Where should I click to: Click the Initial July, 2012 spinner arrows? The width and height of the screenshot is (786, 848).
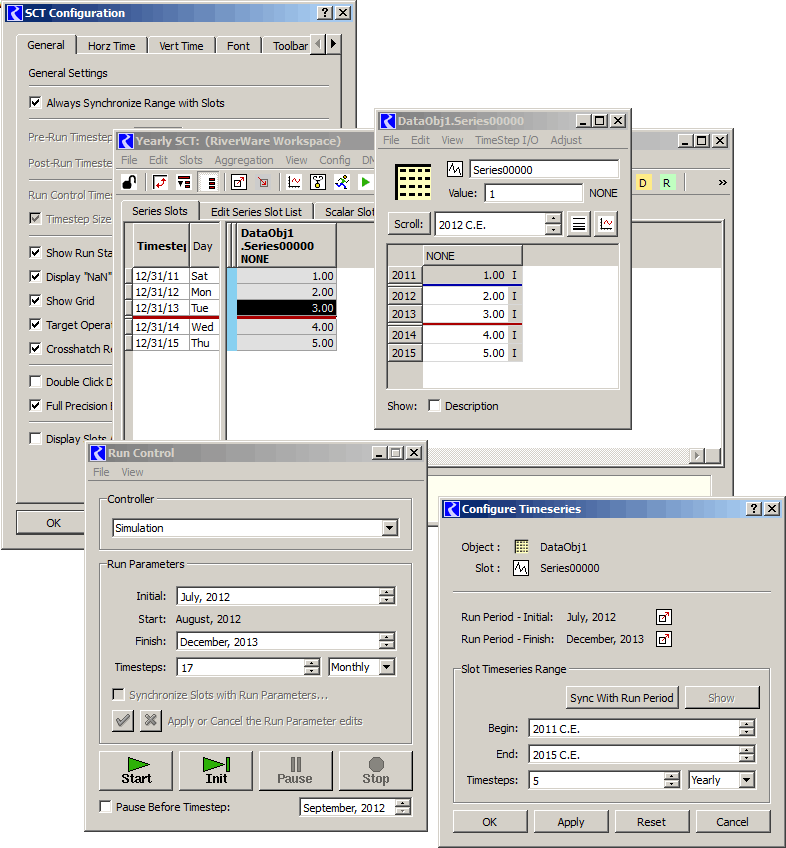(x=386, y=596)
